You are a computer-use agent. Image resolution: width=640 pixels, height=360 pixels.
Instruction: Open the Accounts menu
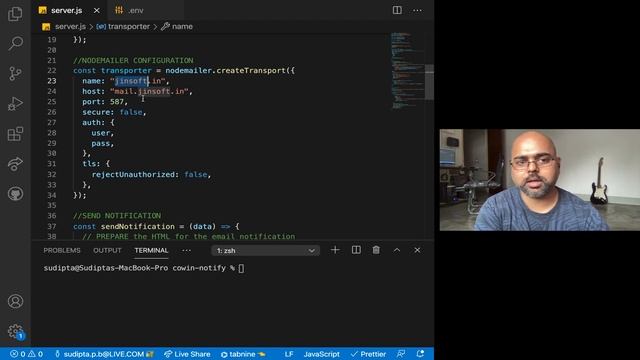pos(15,301)
